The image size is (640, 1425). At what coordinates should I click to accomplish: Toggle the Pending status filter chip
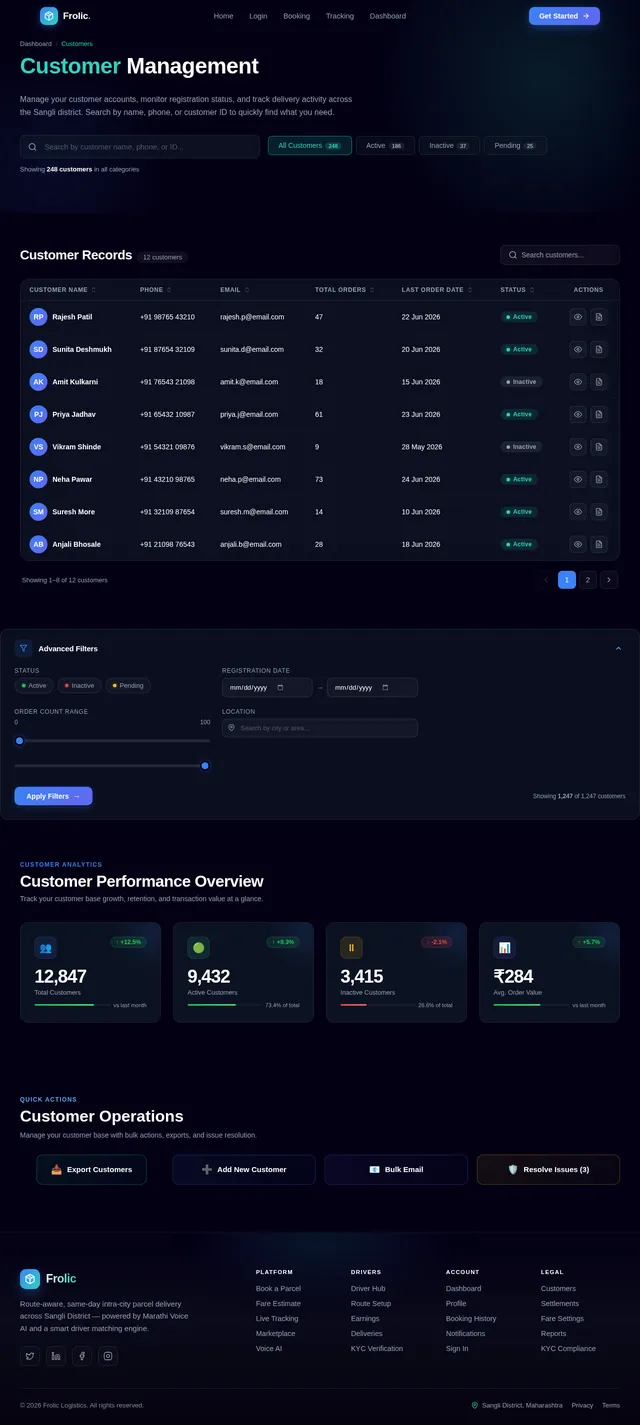click(x=128, y=685)
